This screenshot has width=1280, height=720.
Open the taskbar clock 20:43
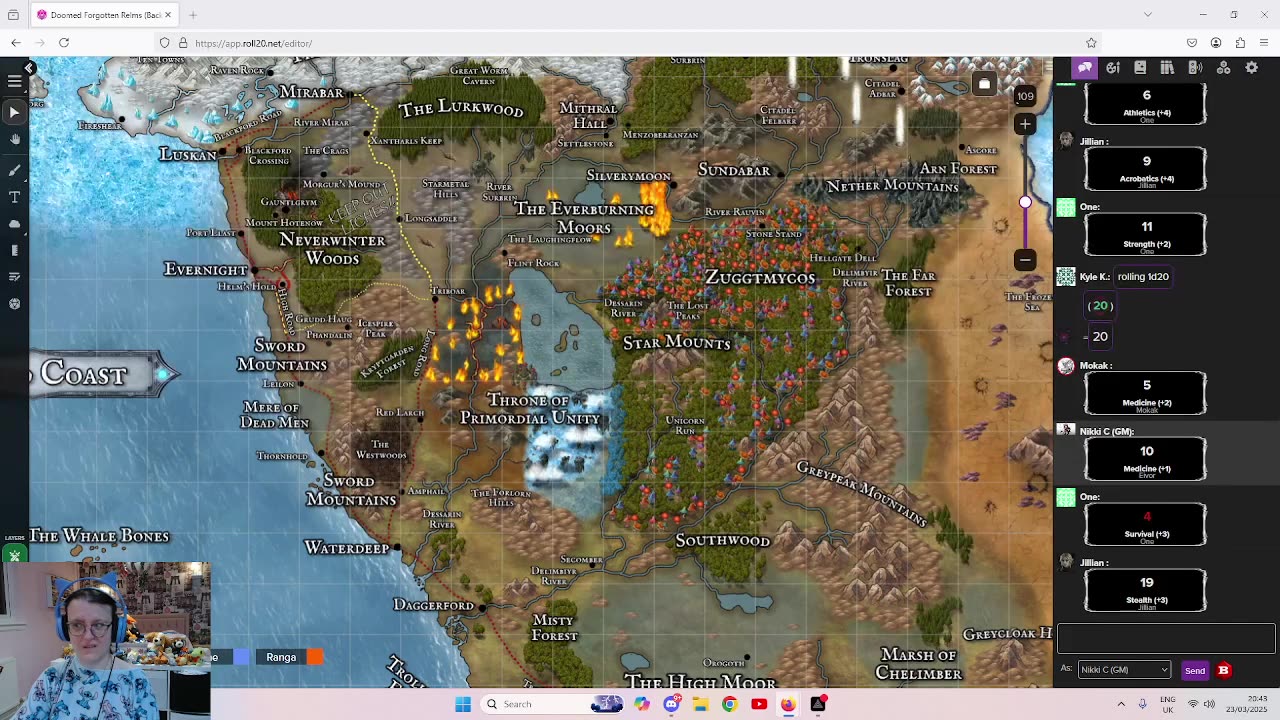[x=1245, y=704]
